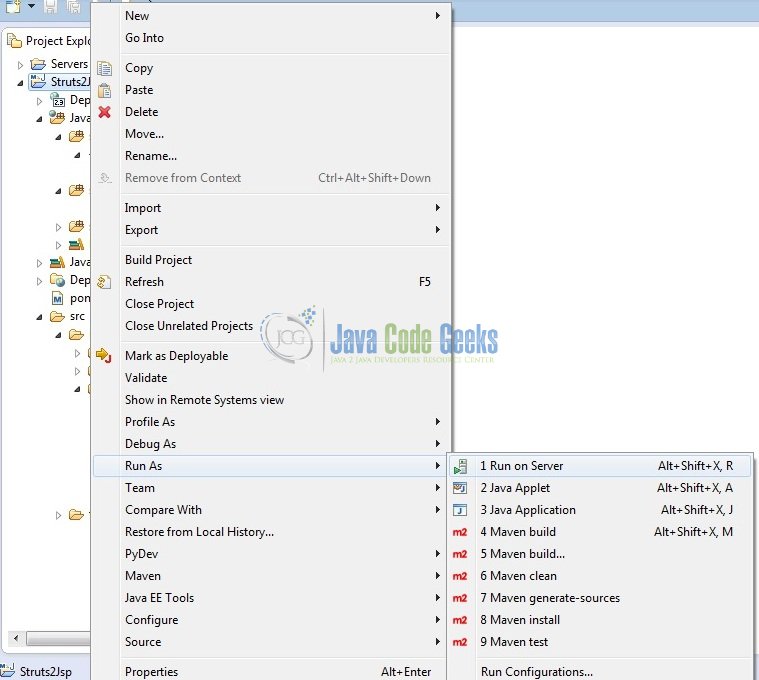
Task: Open the Export submenu arrow
Action: (x=438, y=229)
